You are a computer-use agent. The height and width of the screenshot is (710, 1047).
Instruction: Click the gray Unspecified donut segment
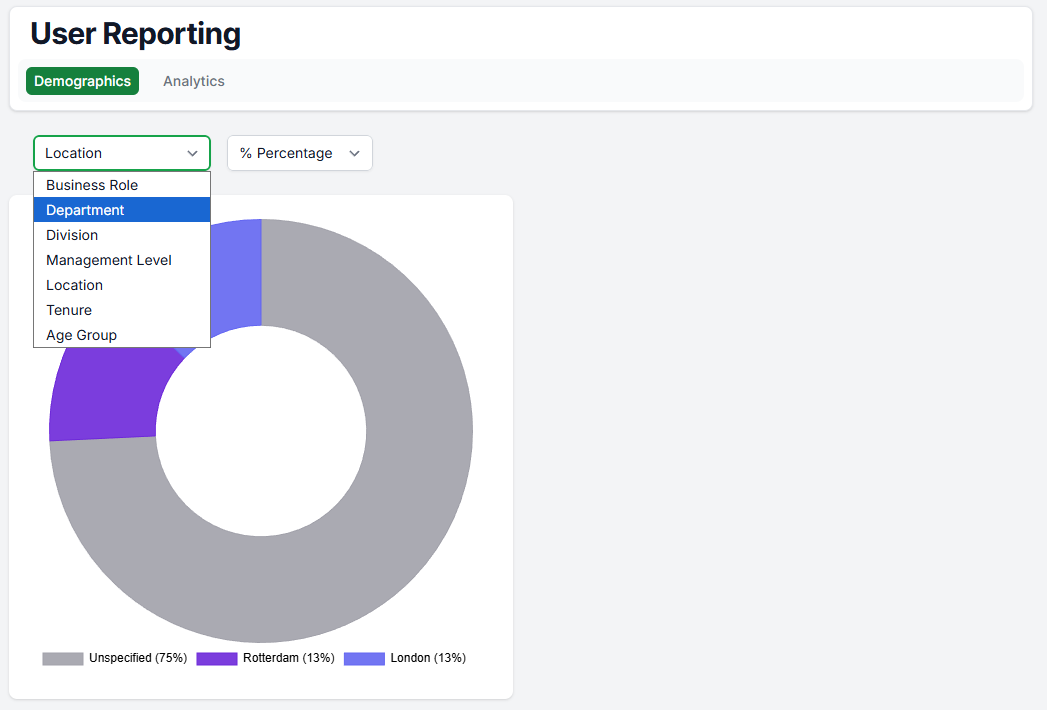[400, 500]
